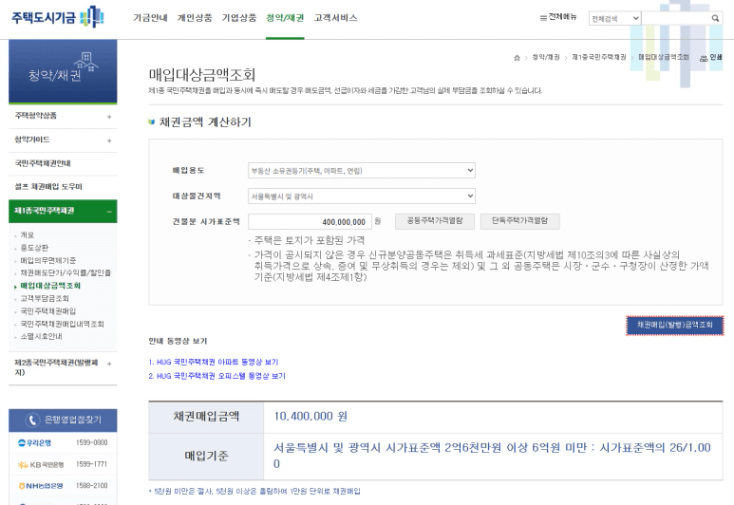734x505 pixels.
Task: Click the 인쇄 print icon
Action: click(x=711, y=58)
